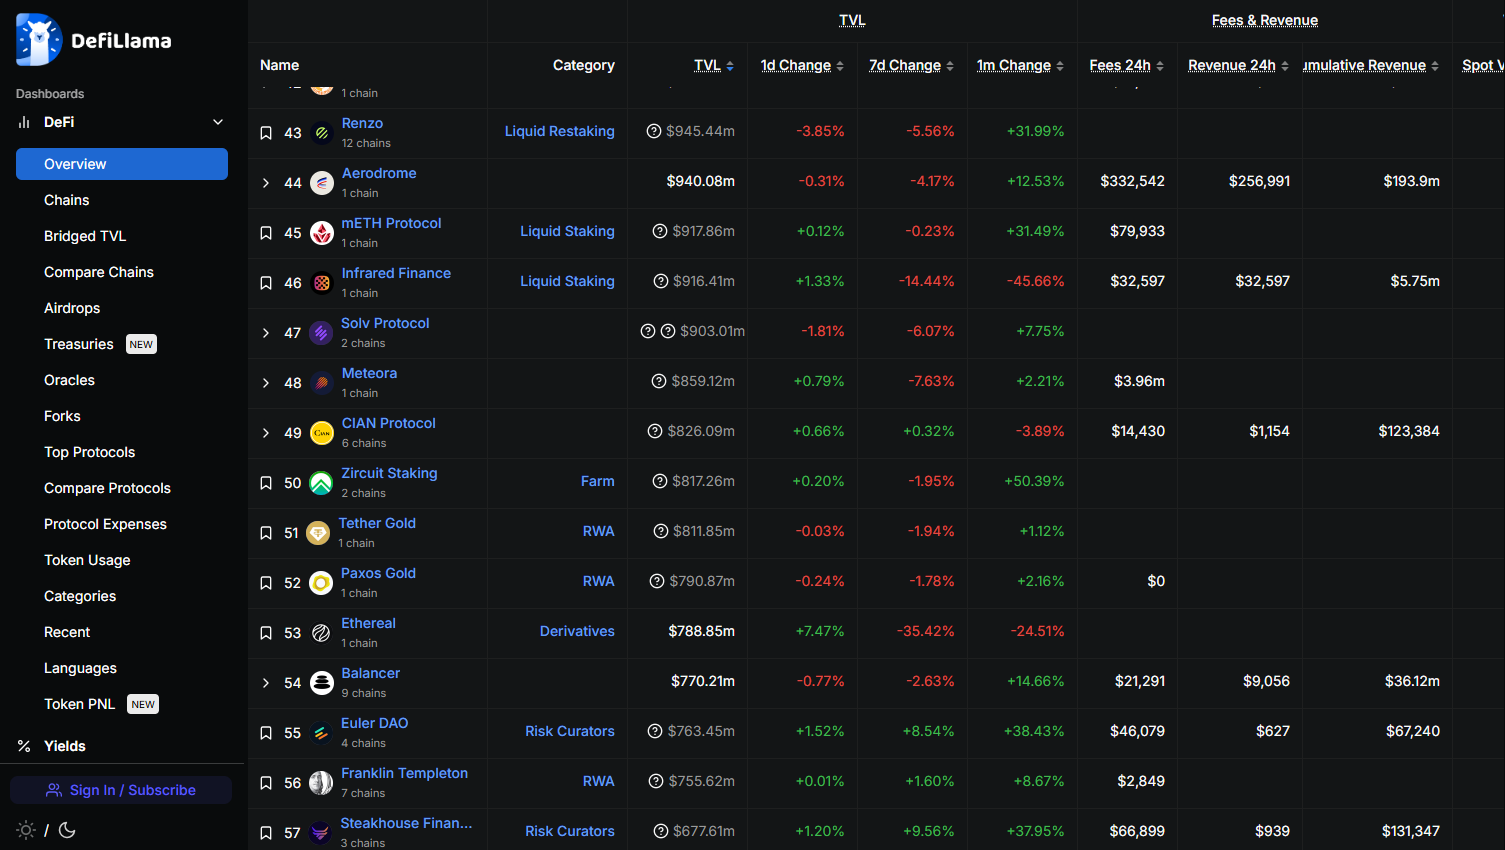
Task: Open the Treasuries page
Action: pyautogui.click(x=79, y=344)
